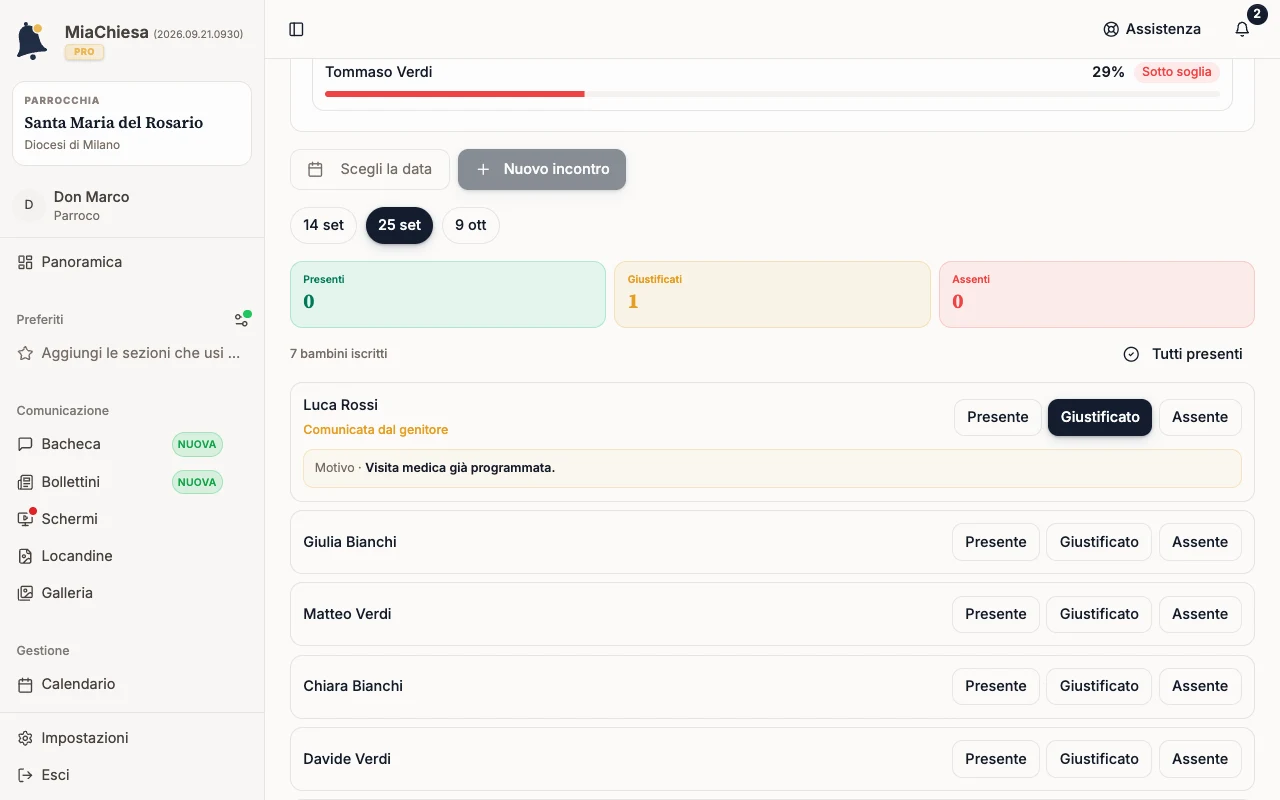The width and height of the screenshot is (1280, 800).
Task: Click the green Presenti summary card
Action: tap(448, 295)
